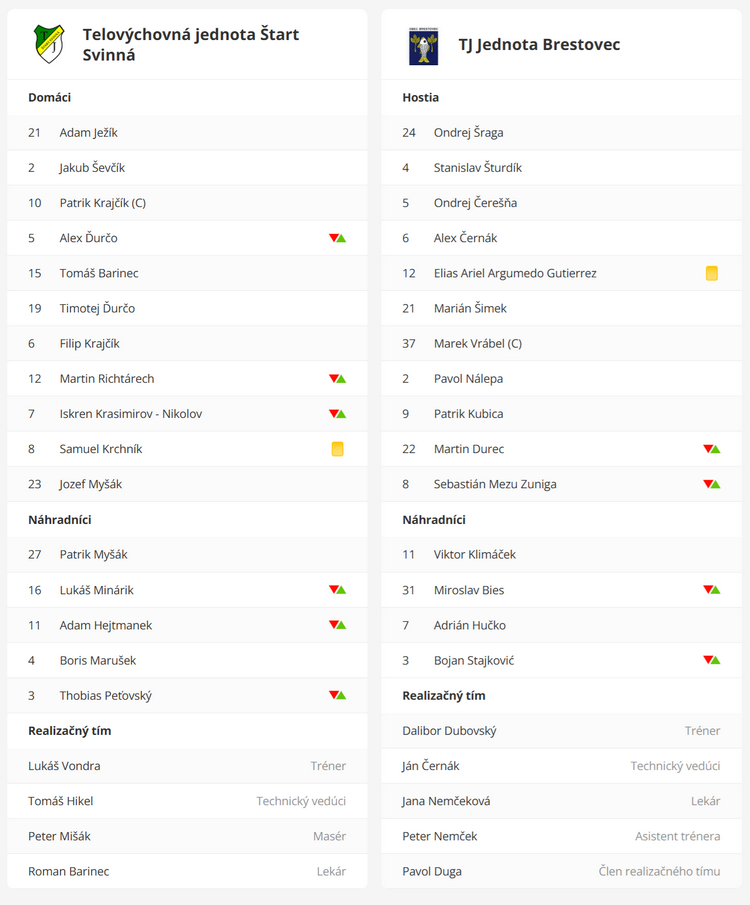Click Martin Durec's substitution arrows icon

tap(711, 449)
